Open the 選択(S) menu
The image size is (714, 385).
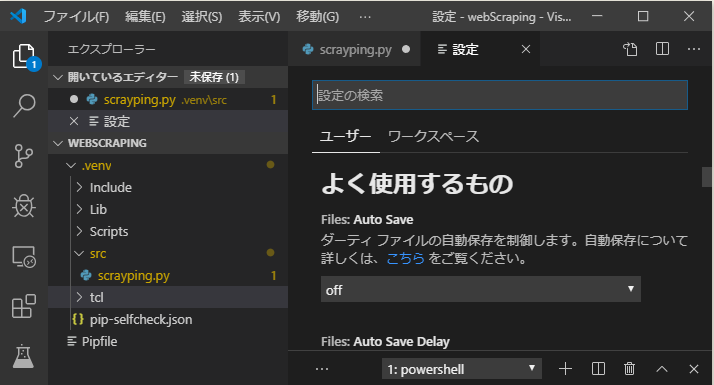[202, 17]
